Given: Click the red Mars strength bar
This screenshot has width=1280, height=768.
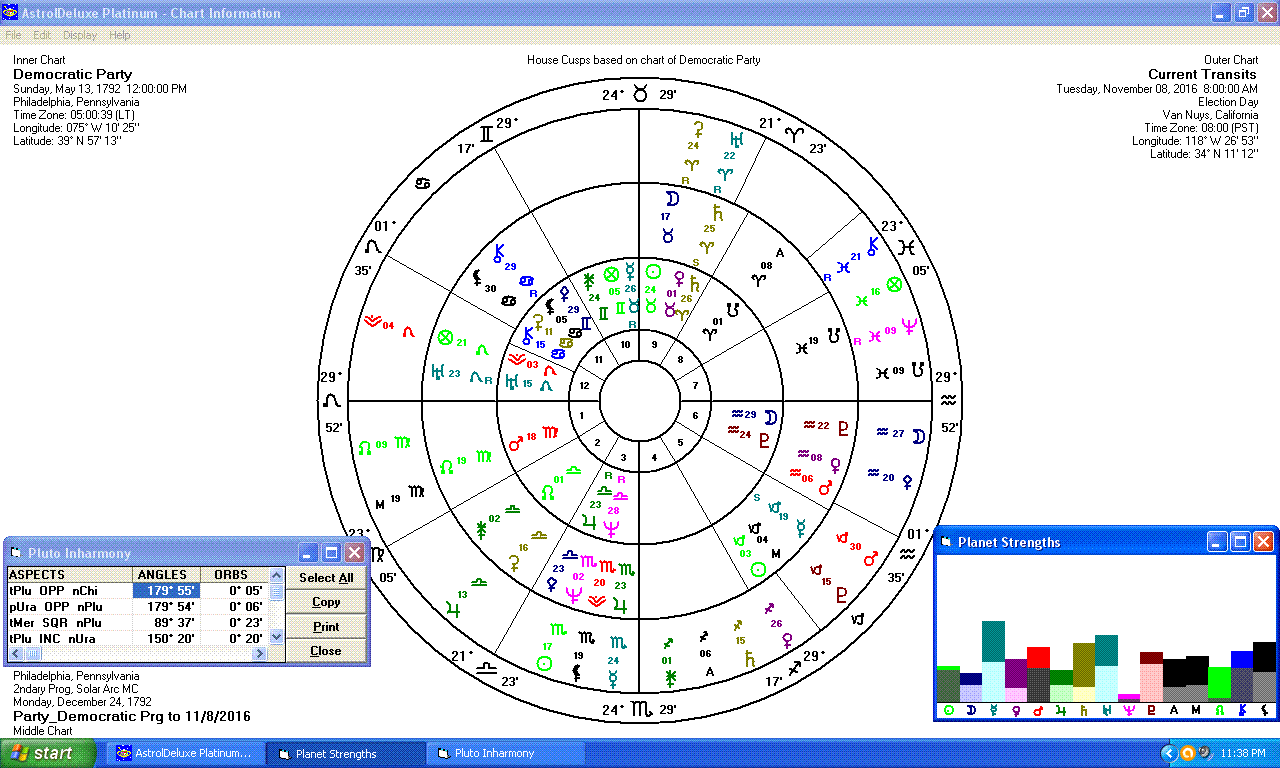Looking at the screenshot, I should coord(1038,674).
